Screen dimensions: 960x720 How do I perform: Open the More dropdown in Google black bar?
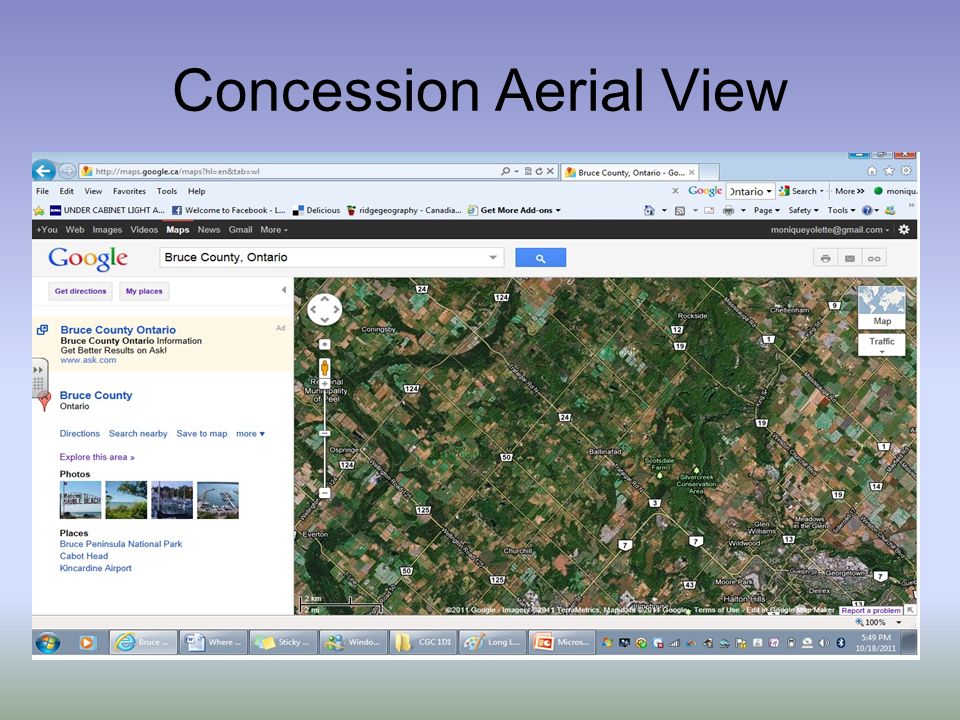tap(274, 230)
